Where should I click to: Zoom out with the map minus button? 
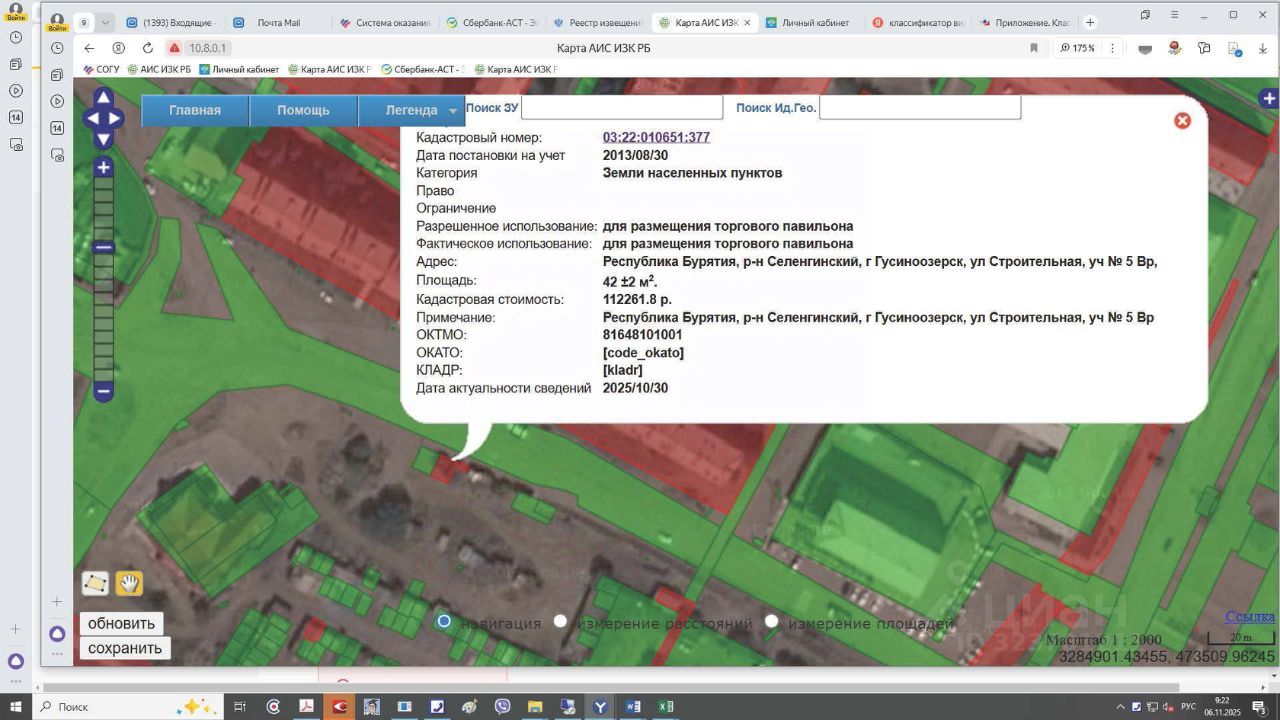click(103, 392)
